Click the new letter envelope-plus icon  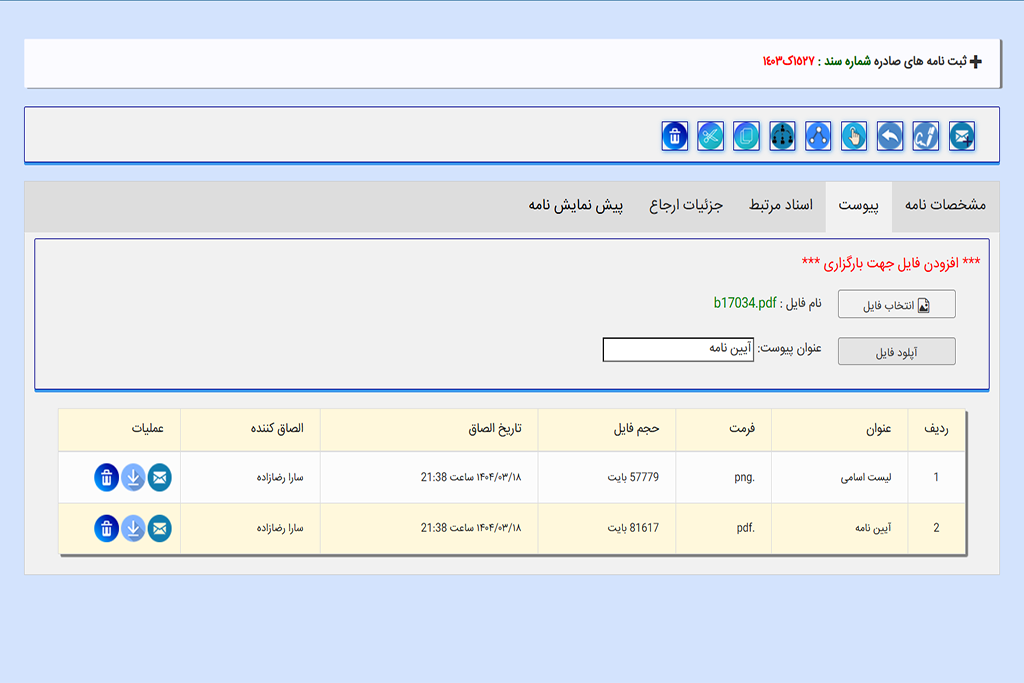(962, 136)
